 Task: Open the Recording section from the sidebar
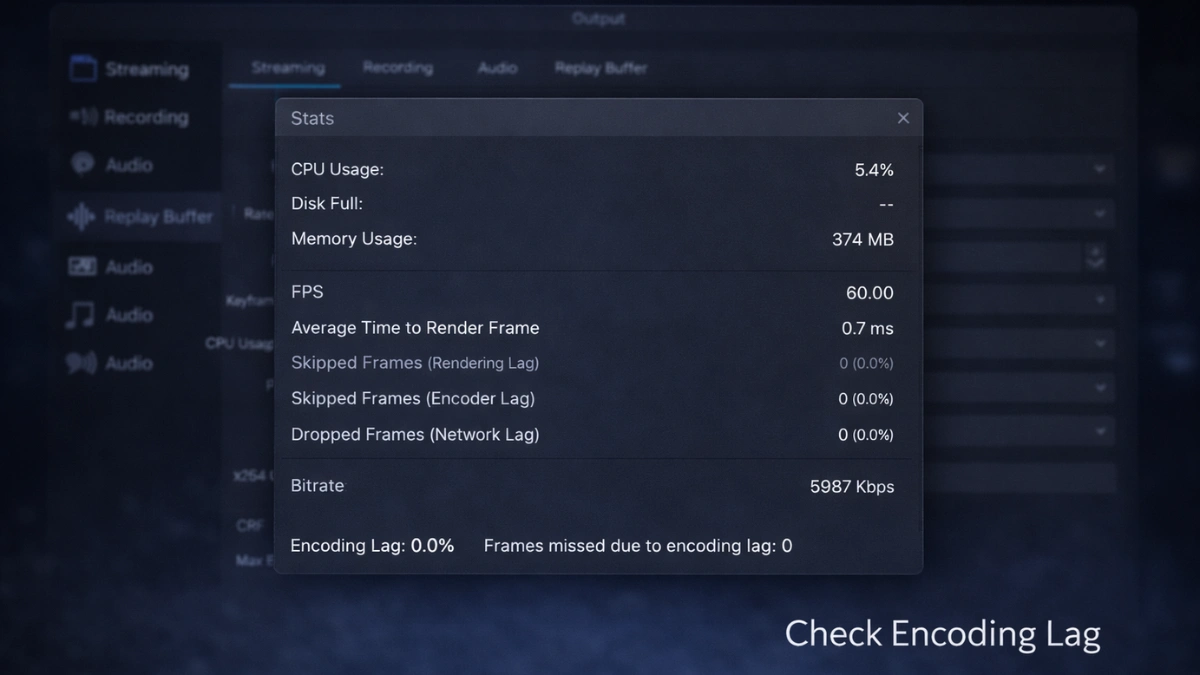[x=85, y=117]
